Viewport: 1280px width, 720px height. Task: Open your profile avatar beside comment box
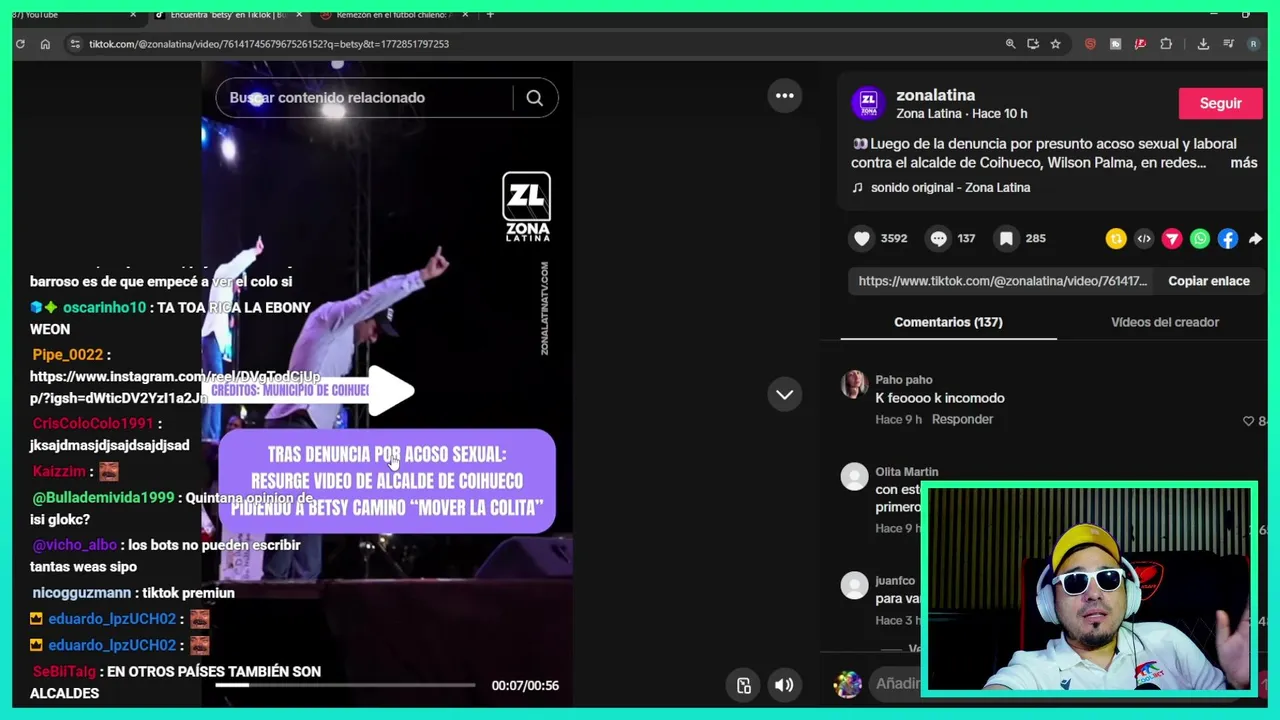click(848, 684)
